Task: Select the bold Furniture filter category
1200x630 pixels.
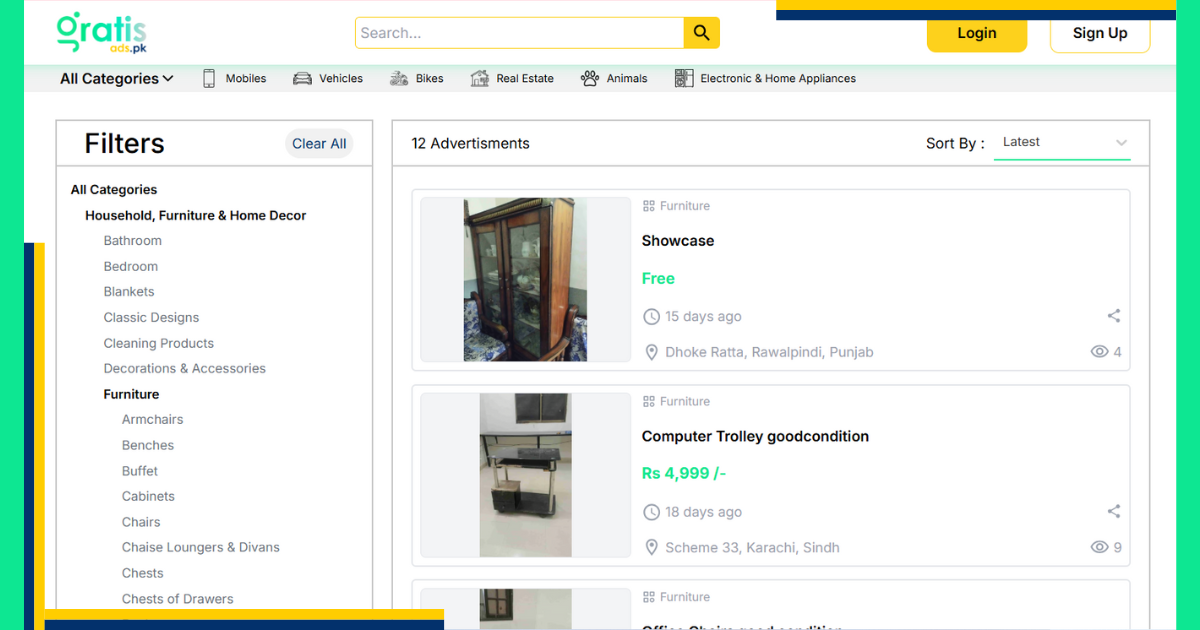Action: tap(131, 394)
